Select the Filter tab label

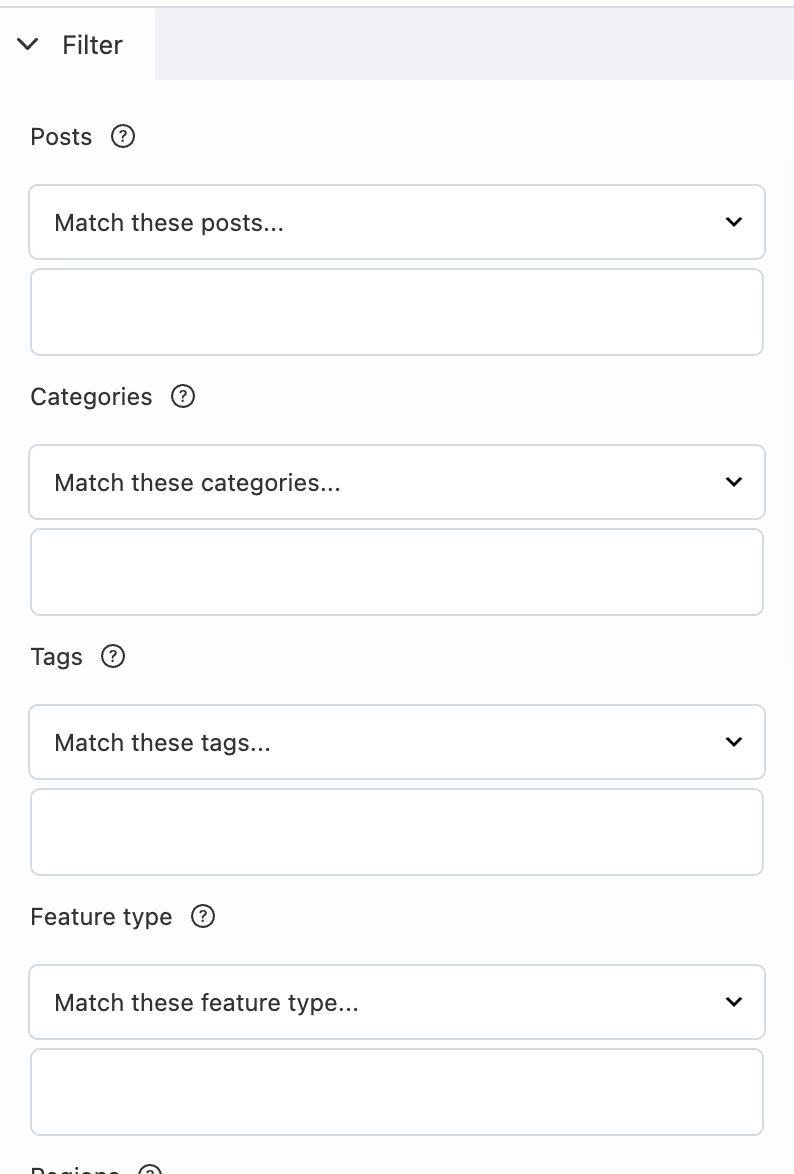click(92, 45)
